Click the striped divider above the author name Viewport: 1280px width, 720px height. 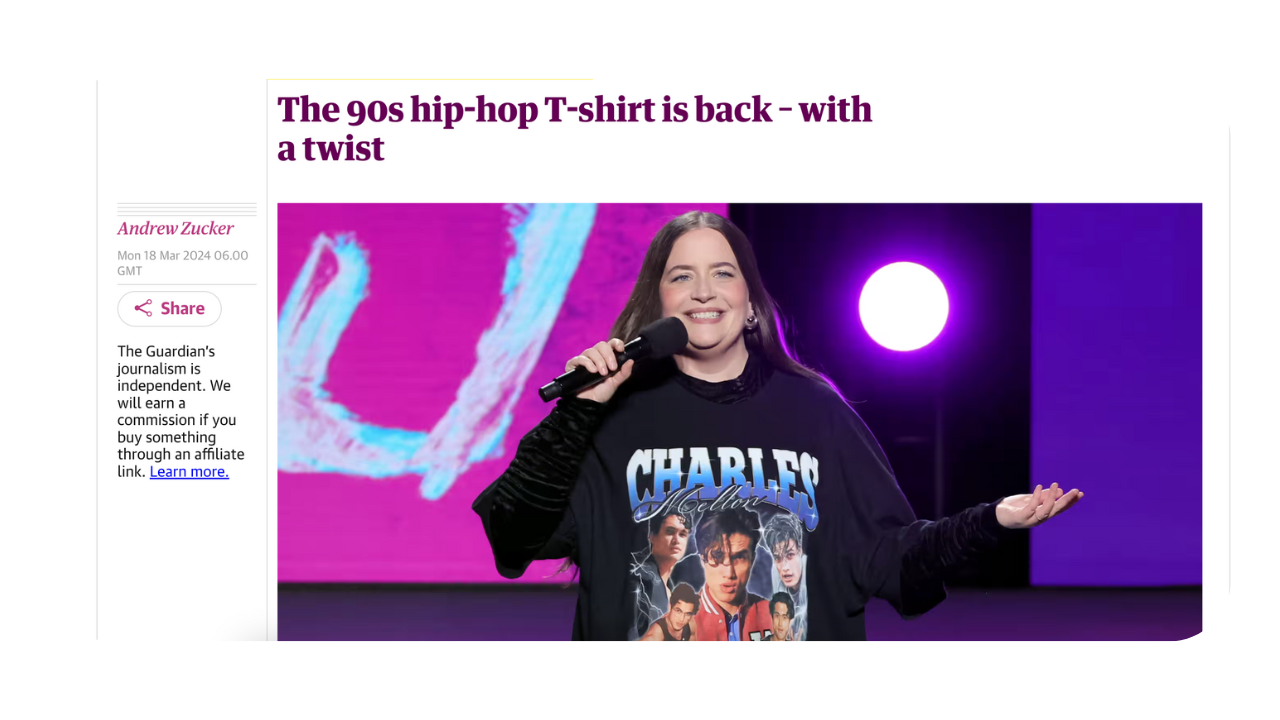(x=187, y=209)
